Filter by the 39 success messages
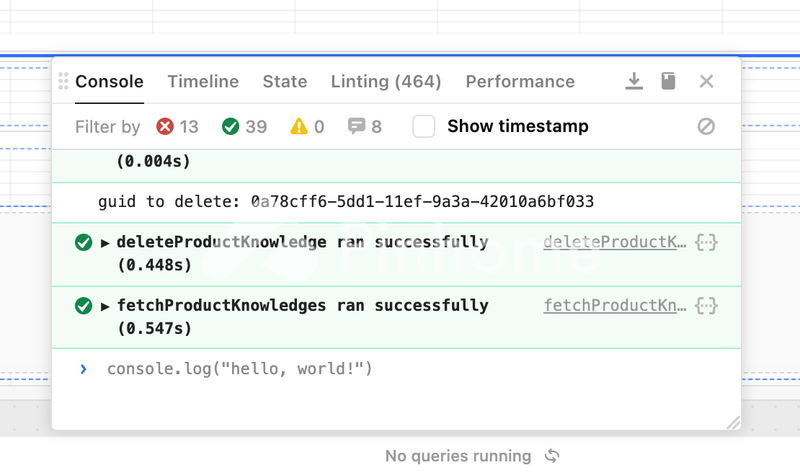 [244, 126]
